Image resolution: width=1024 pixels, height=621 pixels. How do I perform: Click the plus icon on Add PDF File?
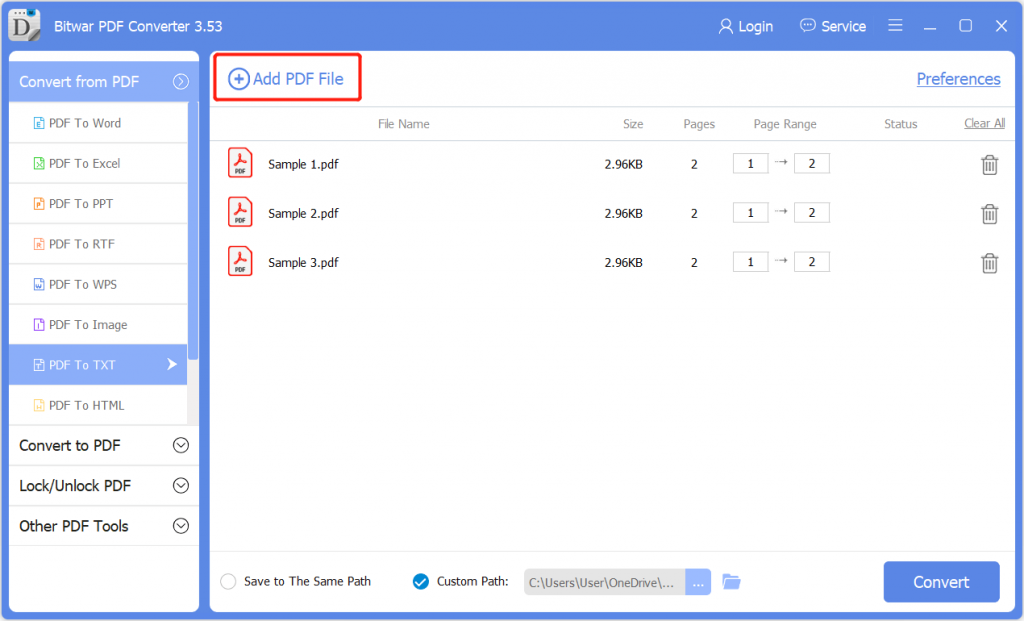[238, 78]
